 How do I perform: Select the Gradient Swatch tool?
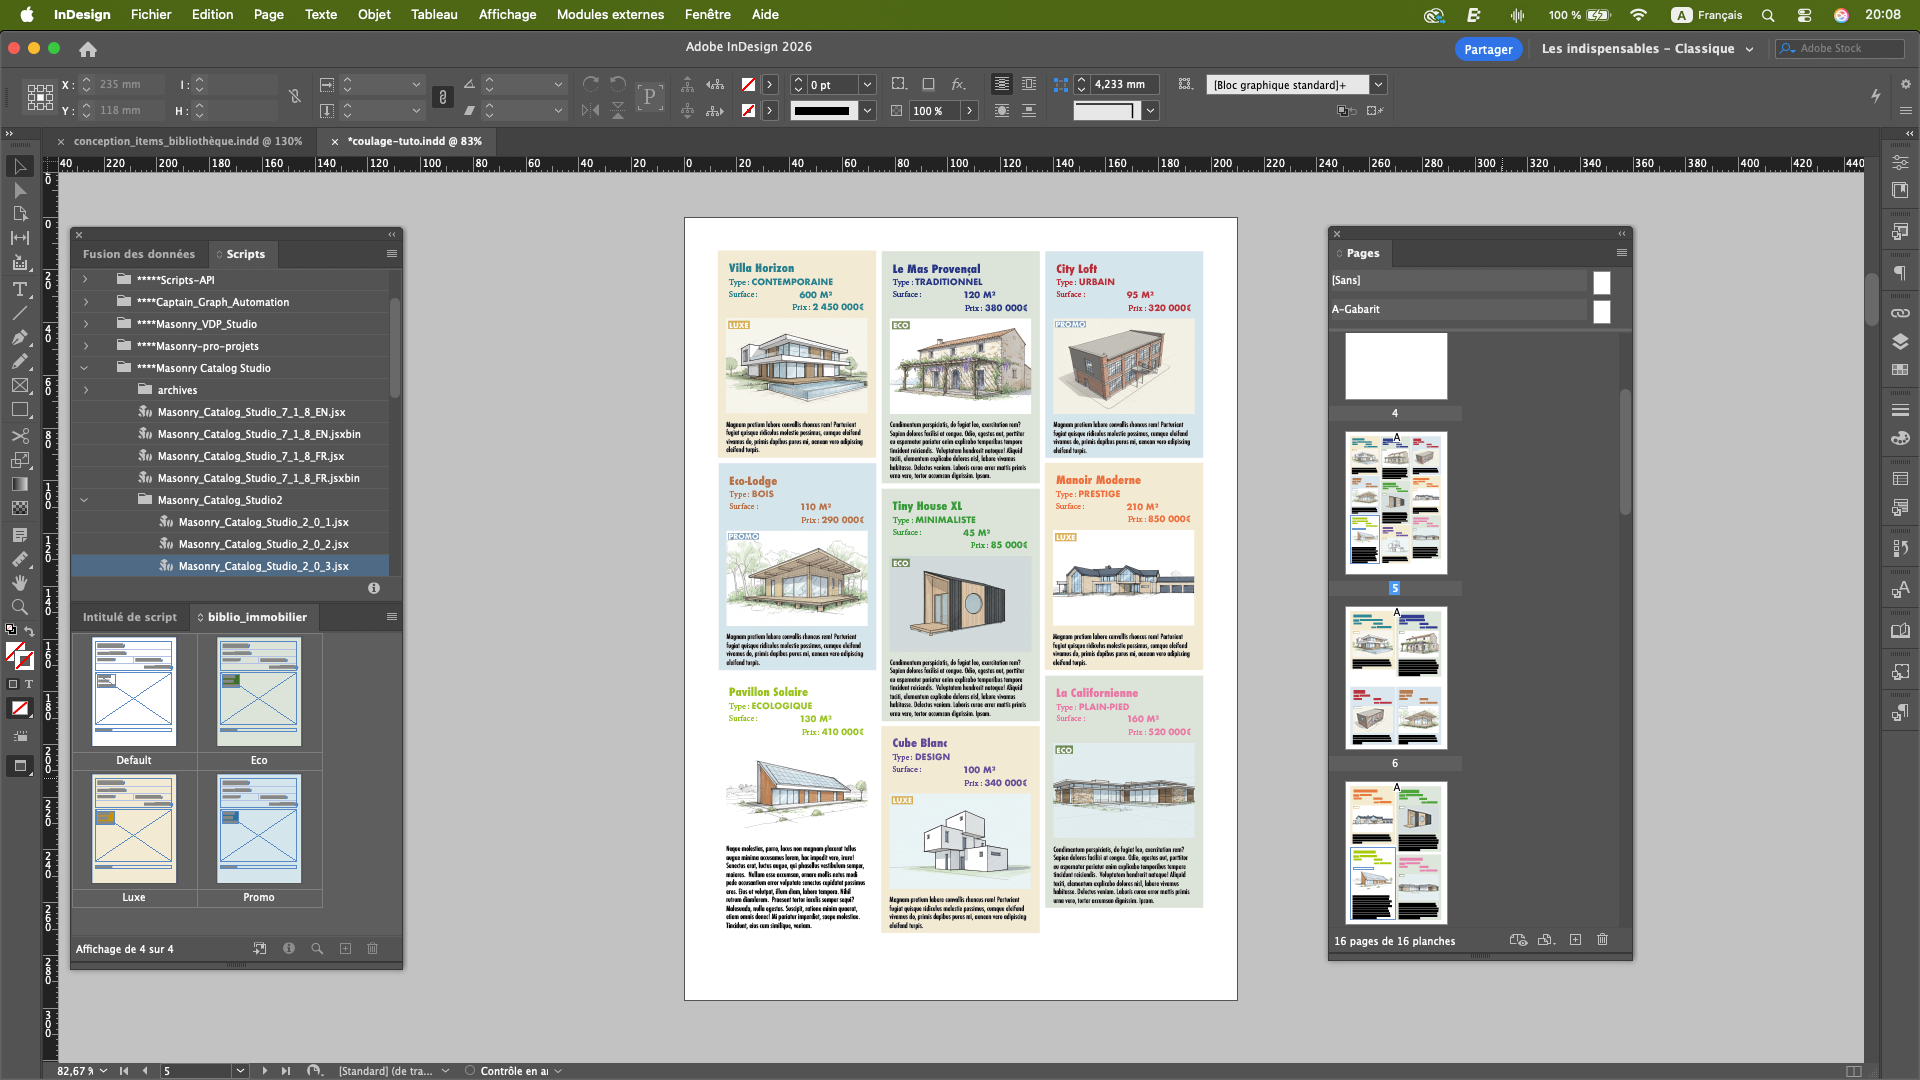click(19, 484)
